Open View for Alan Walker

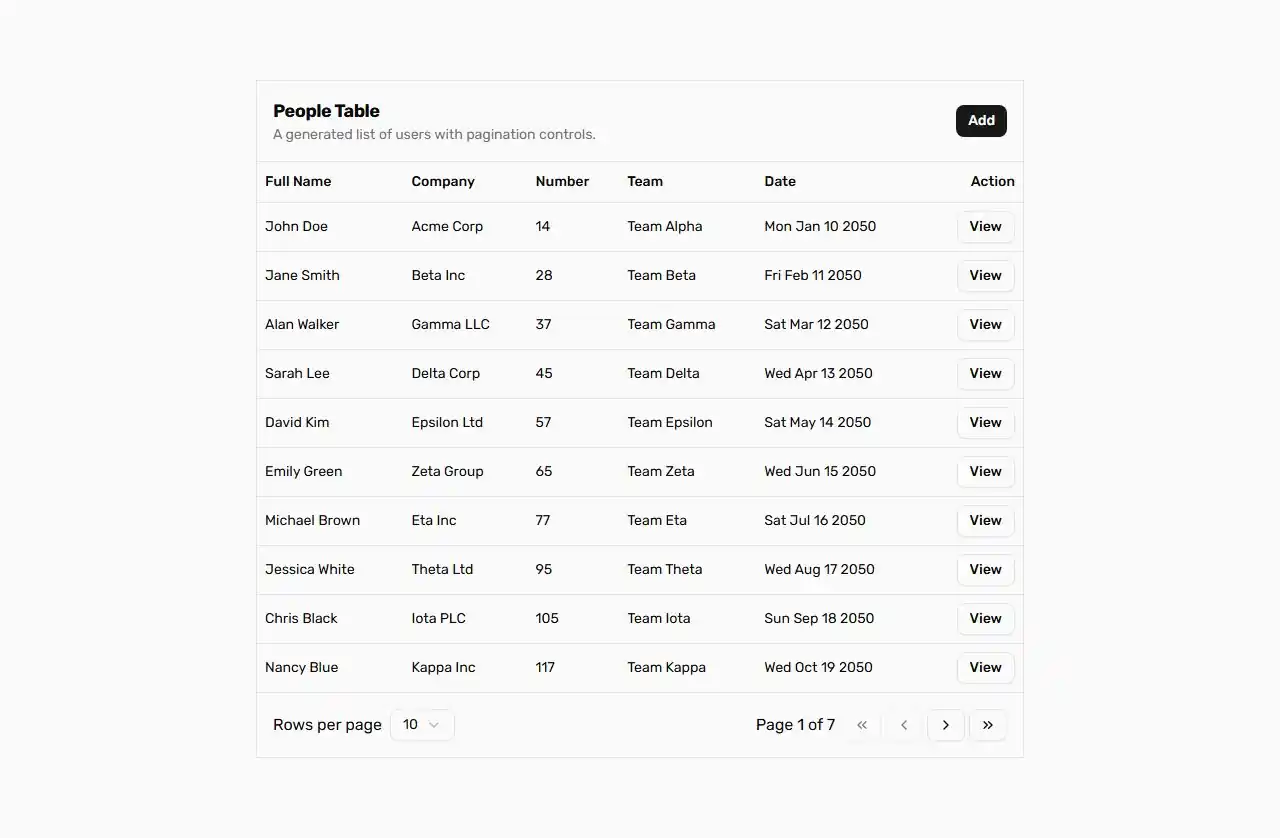click(985, 325)
